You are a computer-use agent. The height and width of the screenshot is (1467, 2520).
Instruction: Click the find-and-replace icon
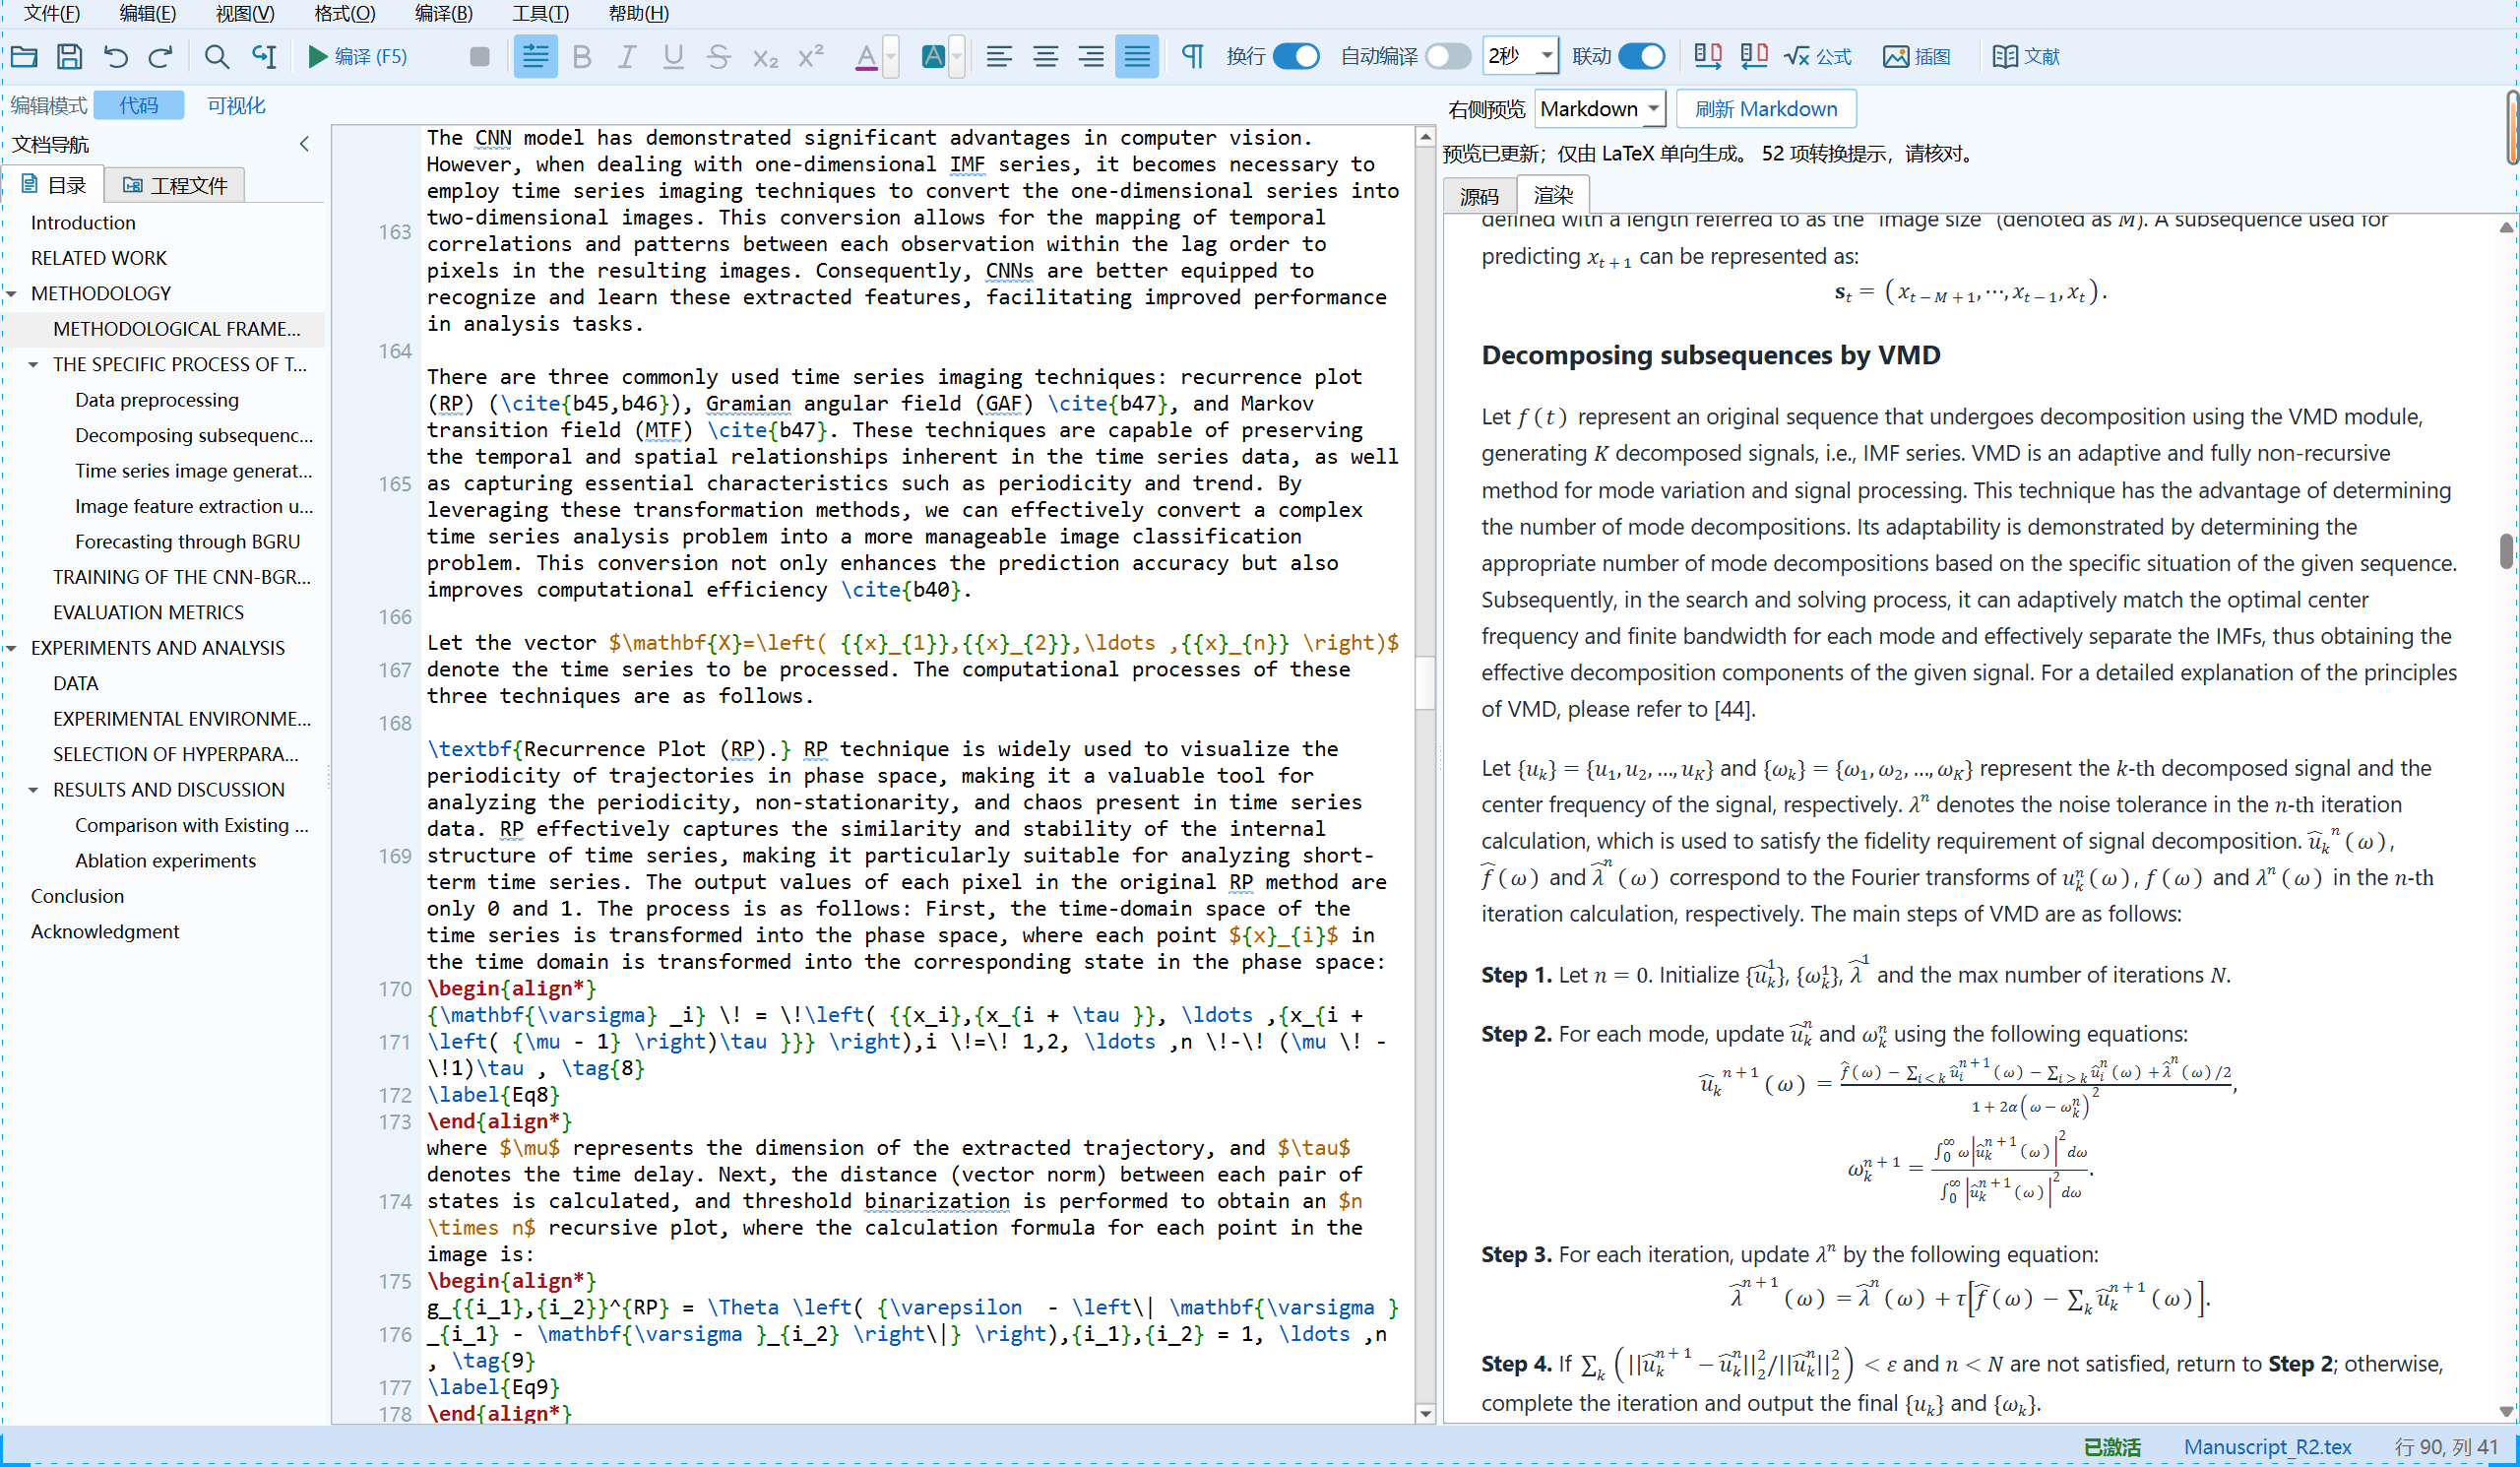tap(263, 56)
